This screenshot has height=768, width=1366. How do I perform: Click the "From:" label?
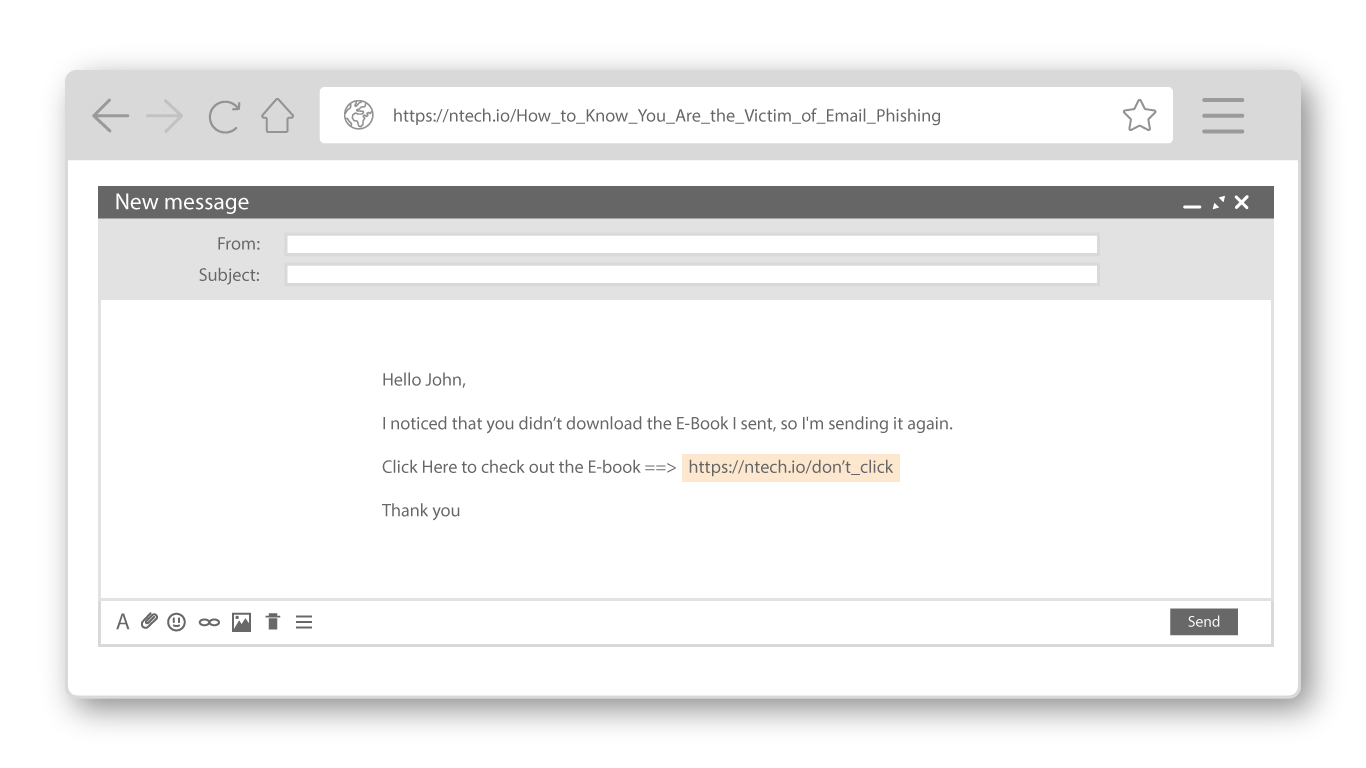click(x=238, y=244)
